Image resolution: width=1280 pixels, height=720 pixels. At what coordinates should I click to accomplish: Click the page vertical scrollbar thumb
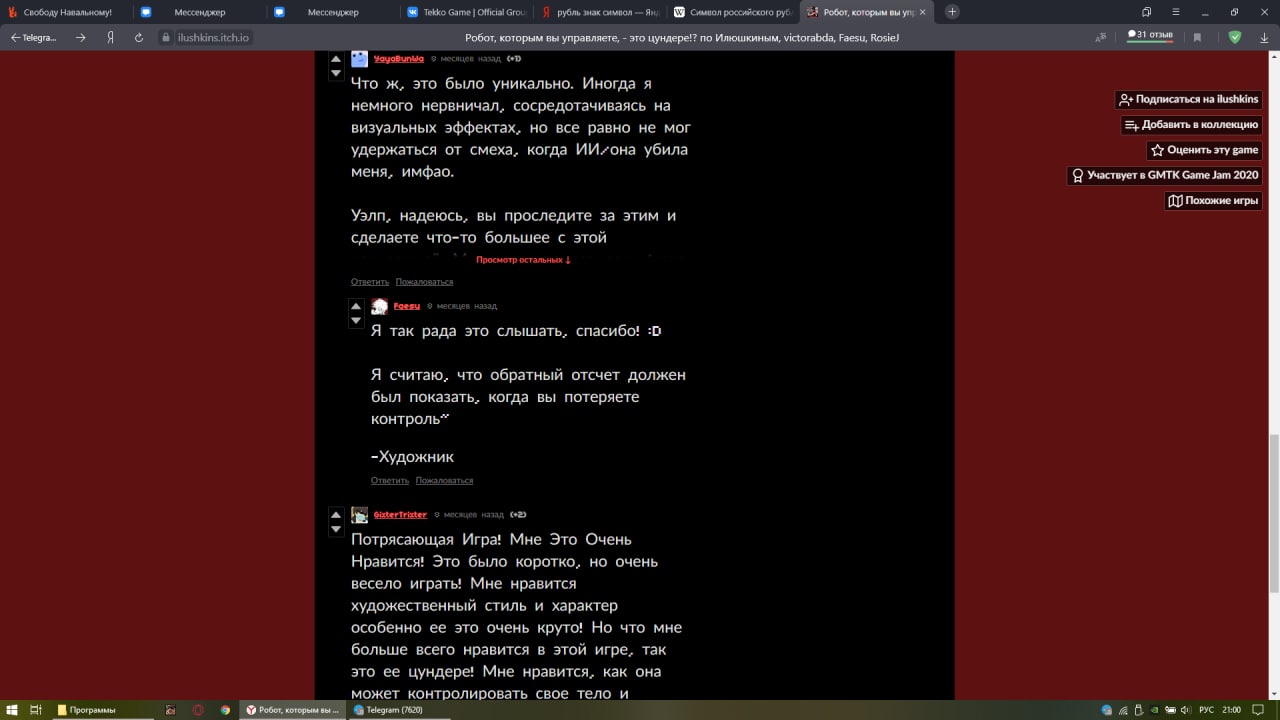(x=1274, y=513)
